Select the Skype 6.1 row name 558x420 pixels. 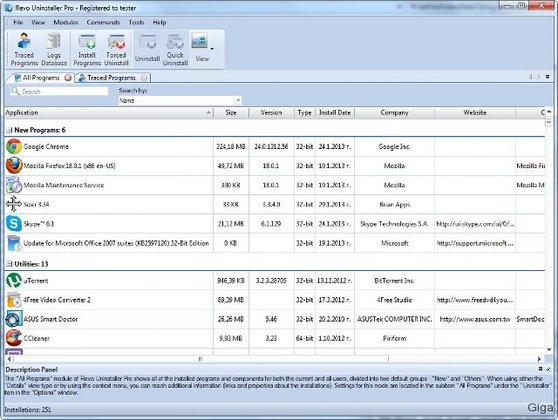point(39,224)
